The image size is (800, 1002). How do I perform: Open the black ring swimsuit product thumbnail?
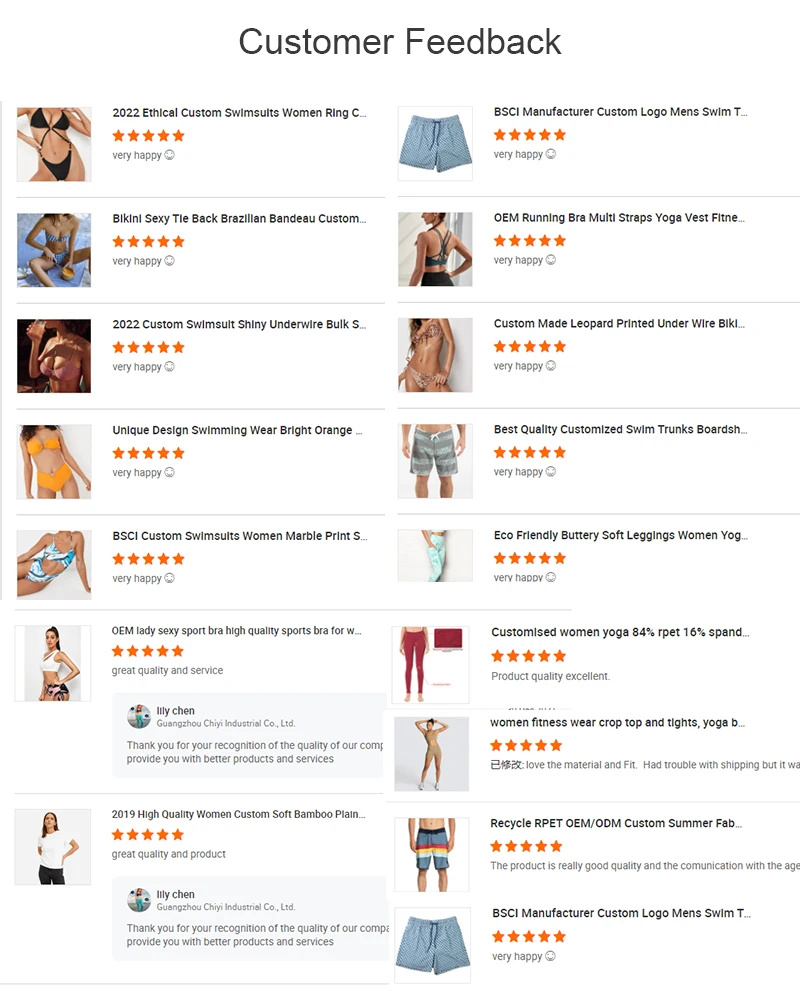coord(54,144)
